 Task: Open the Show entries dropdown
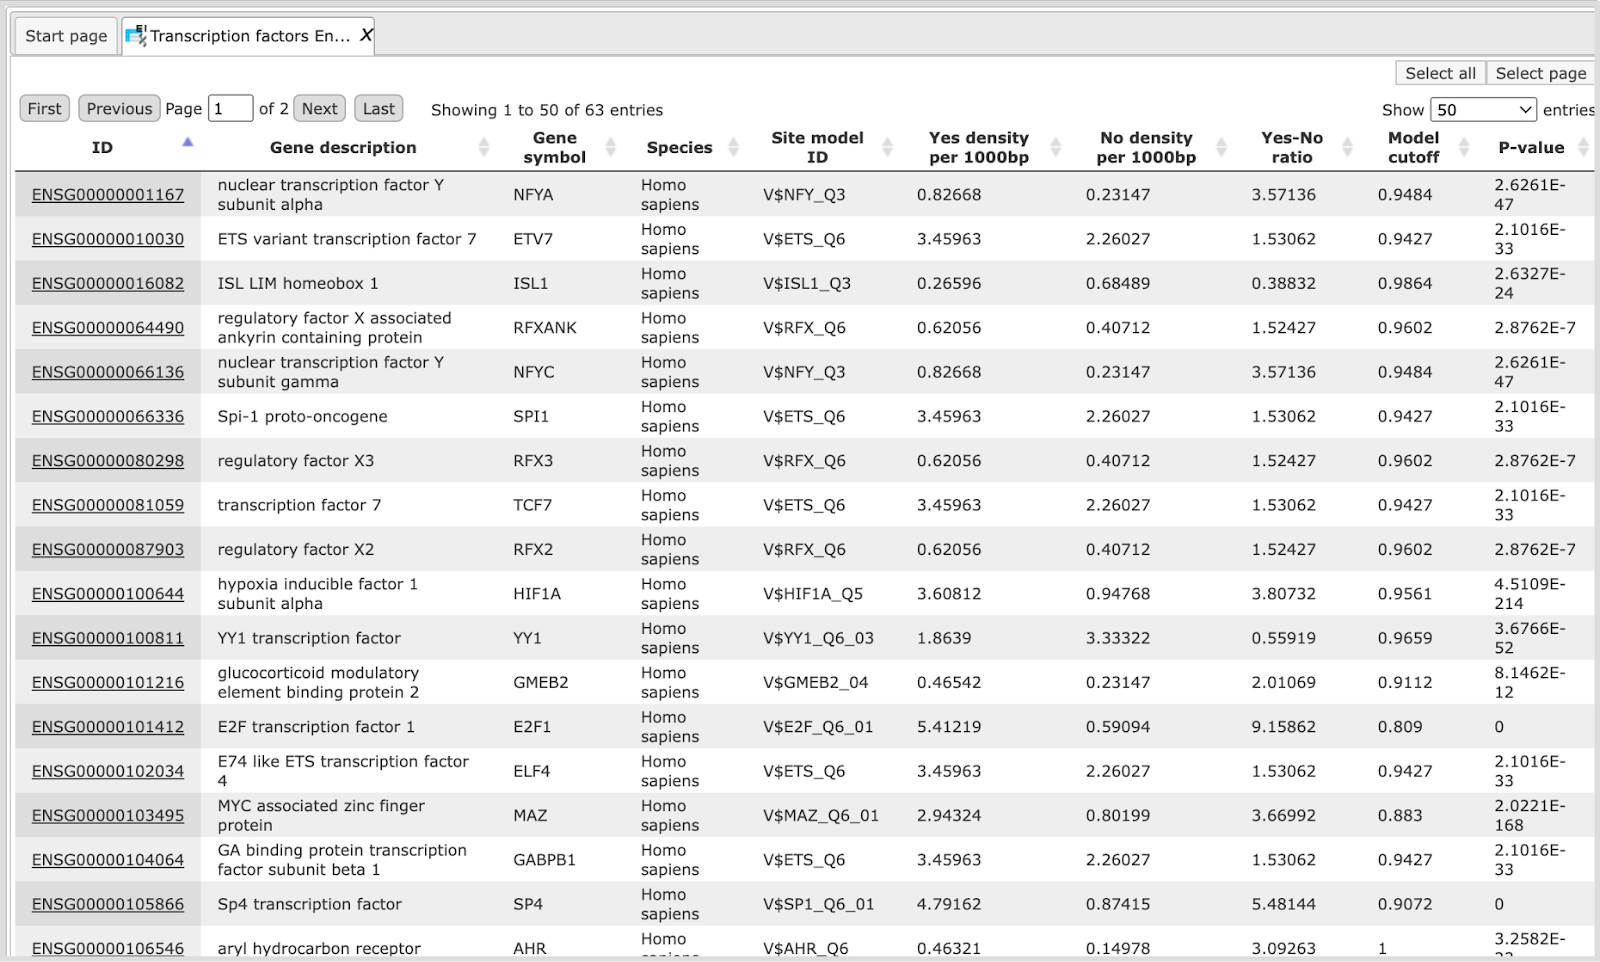coord(1484,109)
